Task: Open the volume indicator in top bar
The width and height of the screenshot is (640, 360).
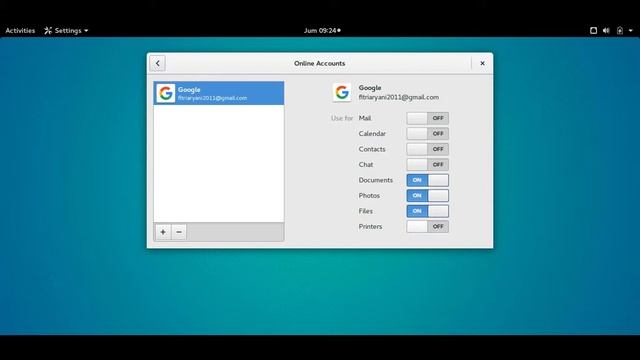Action: 606,31
